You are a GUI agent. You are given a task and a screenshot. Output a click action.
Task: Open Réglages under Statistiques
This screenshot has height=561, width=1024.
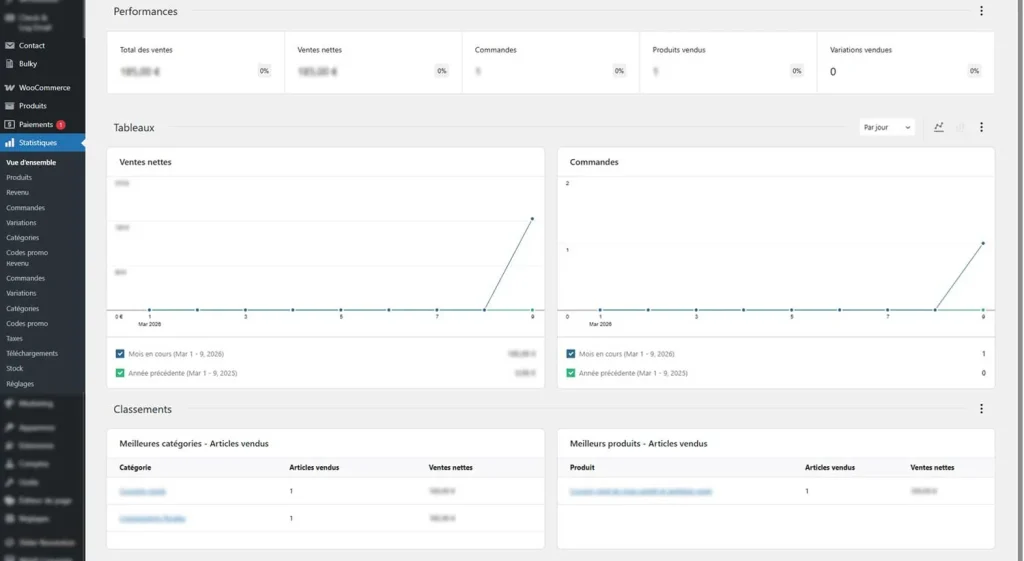click(20, 384)
